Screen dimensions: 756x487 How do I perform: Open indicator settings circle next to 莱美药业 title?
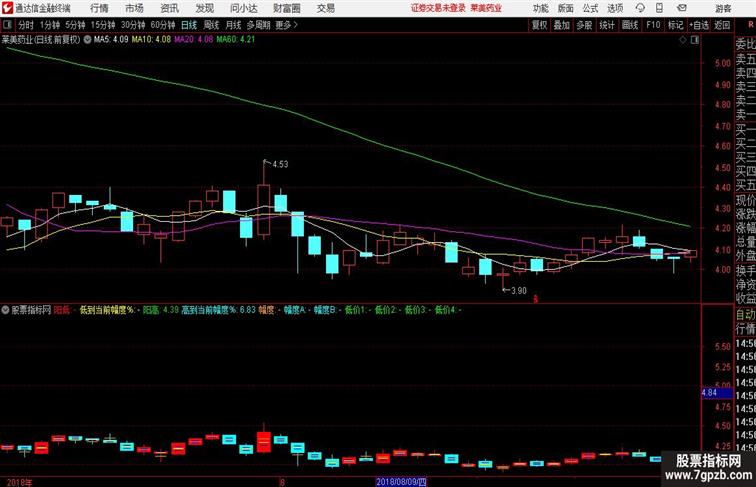click(87, 40)
